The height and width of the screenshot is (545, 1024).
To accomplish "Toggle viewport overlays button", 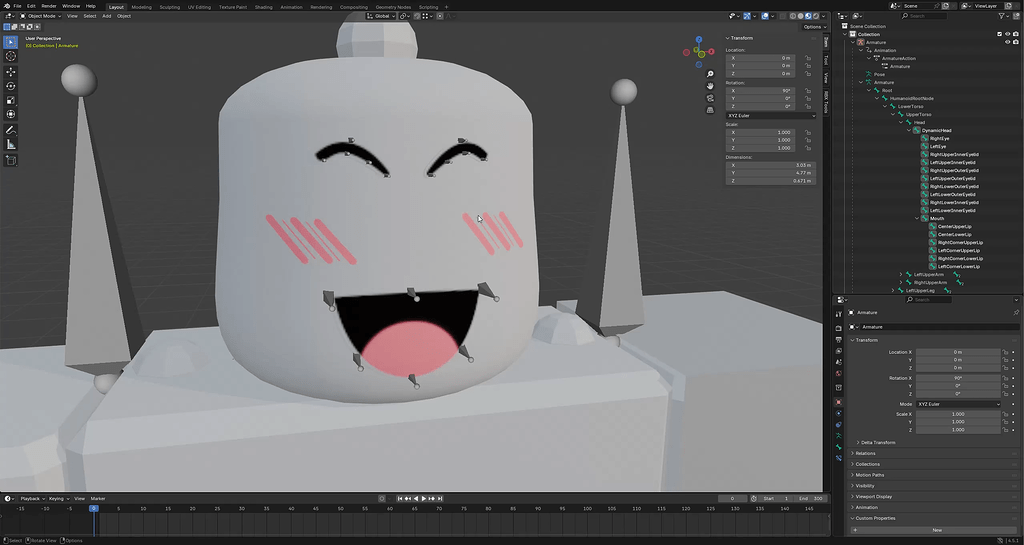I will tap(765, 16).
